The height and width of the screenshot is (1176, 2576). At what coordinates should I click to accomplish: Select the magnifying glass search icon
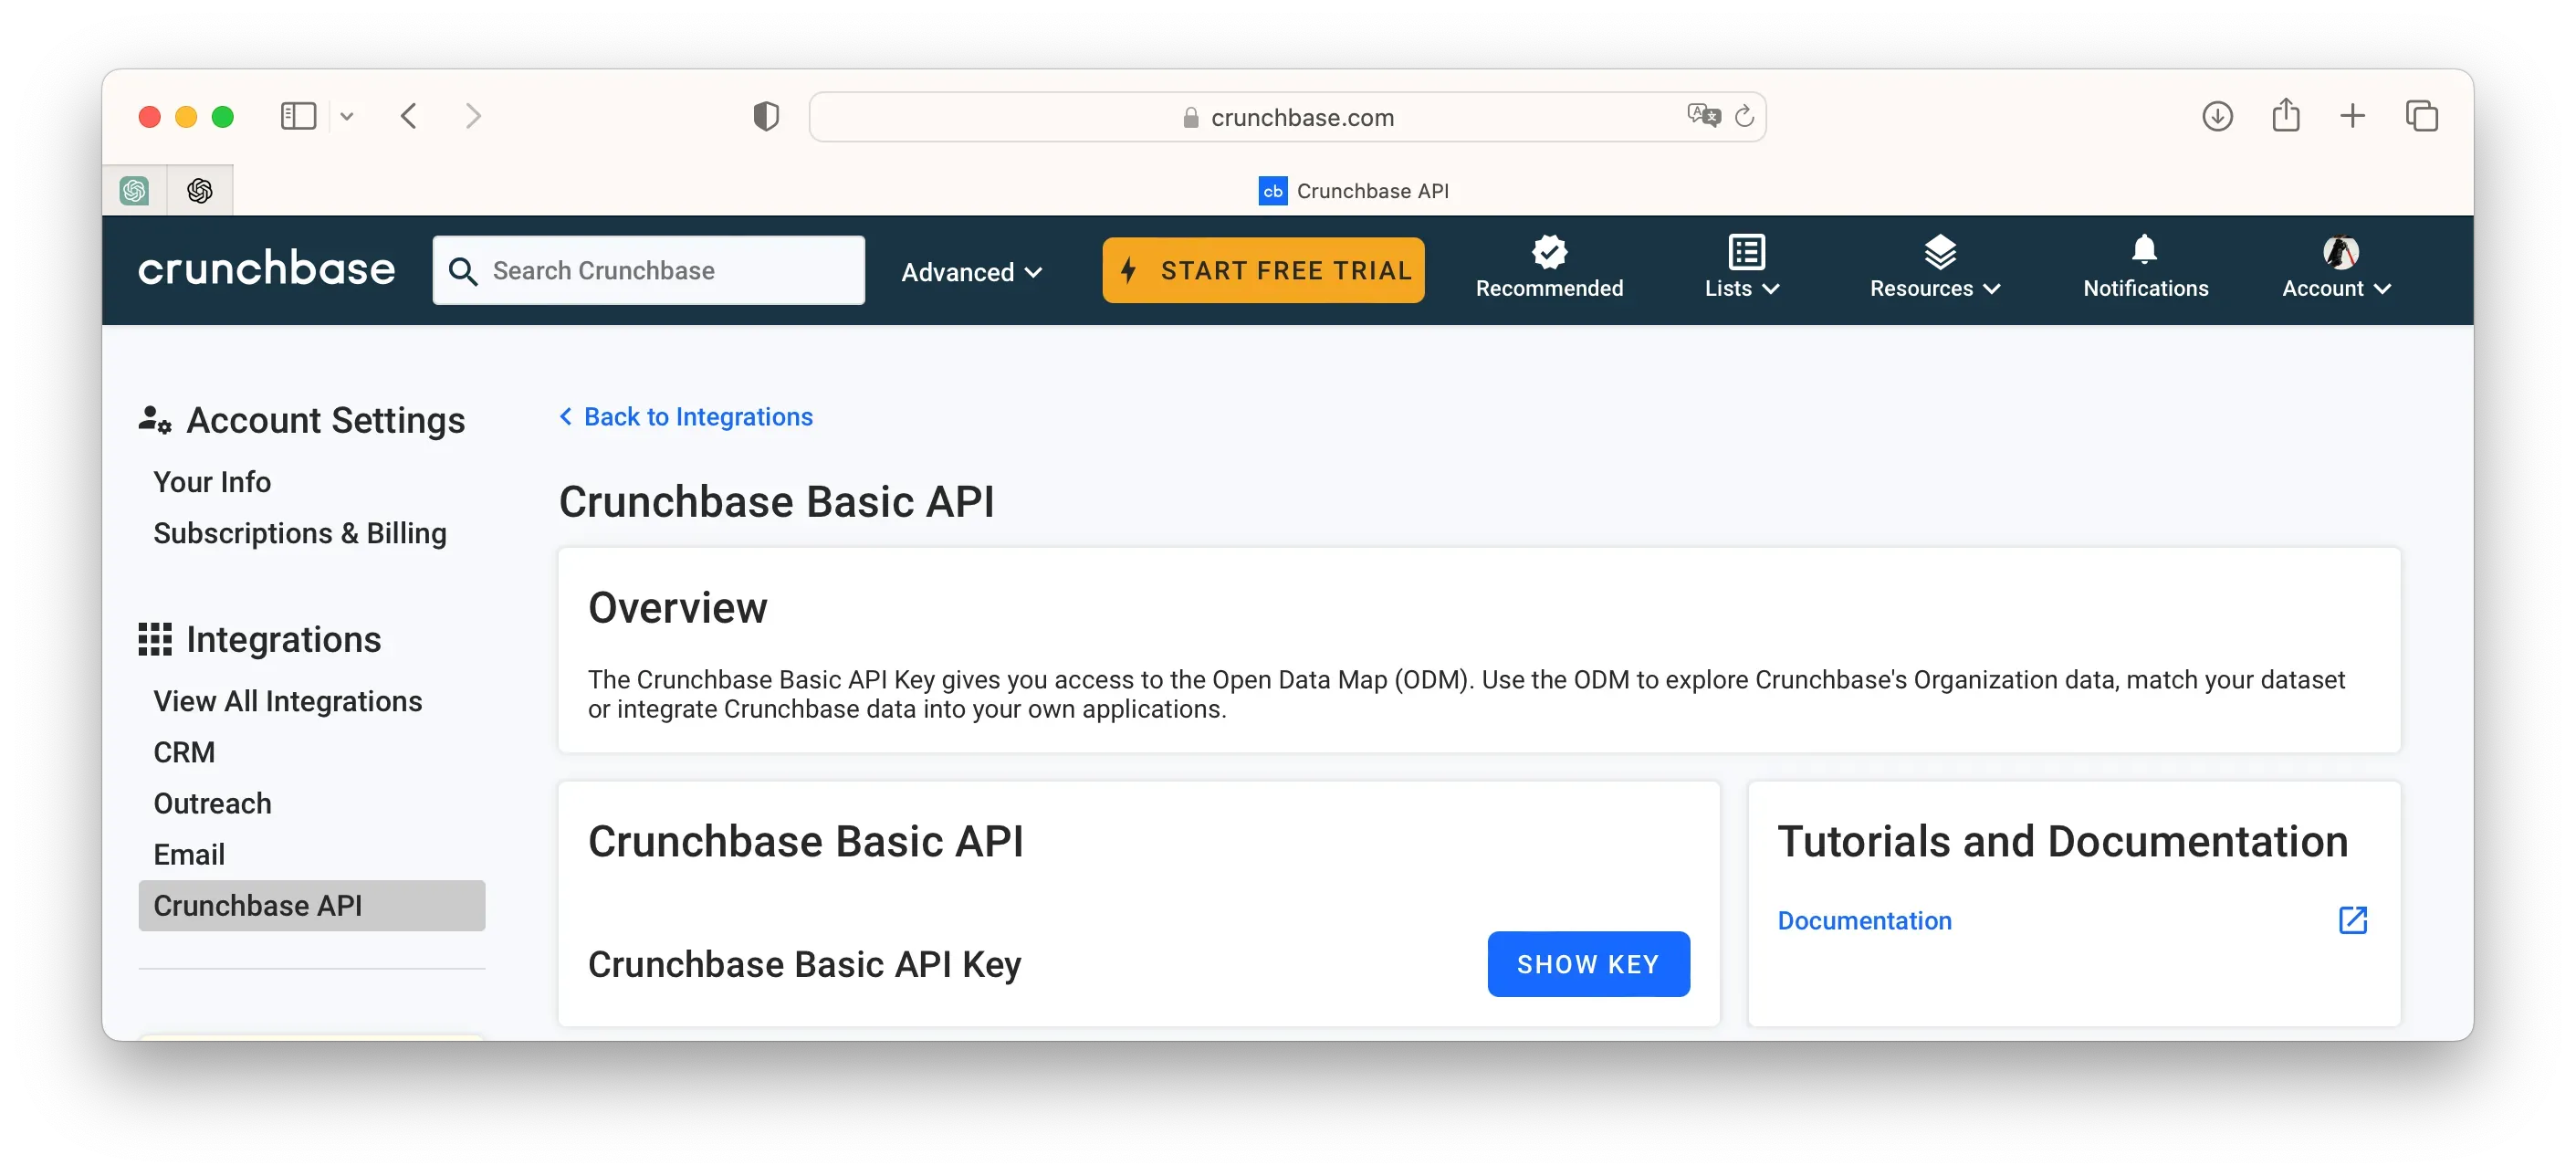463,270
